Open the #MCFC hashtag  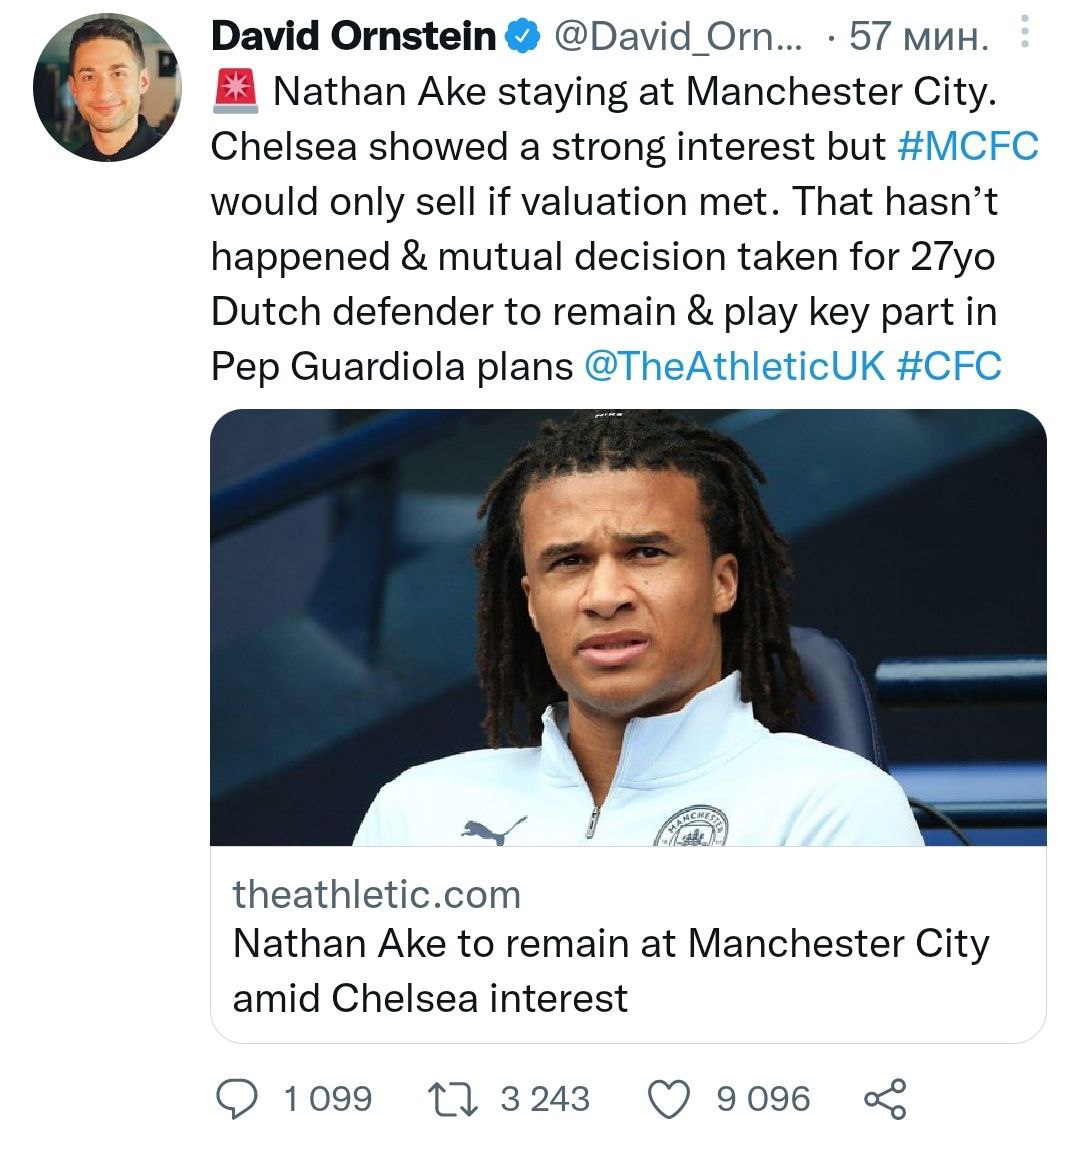tap(968, 147)
